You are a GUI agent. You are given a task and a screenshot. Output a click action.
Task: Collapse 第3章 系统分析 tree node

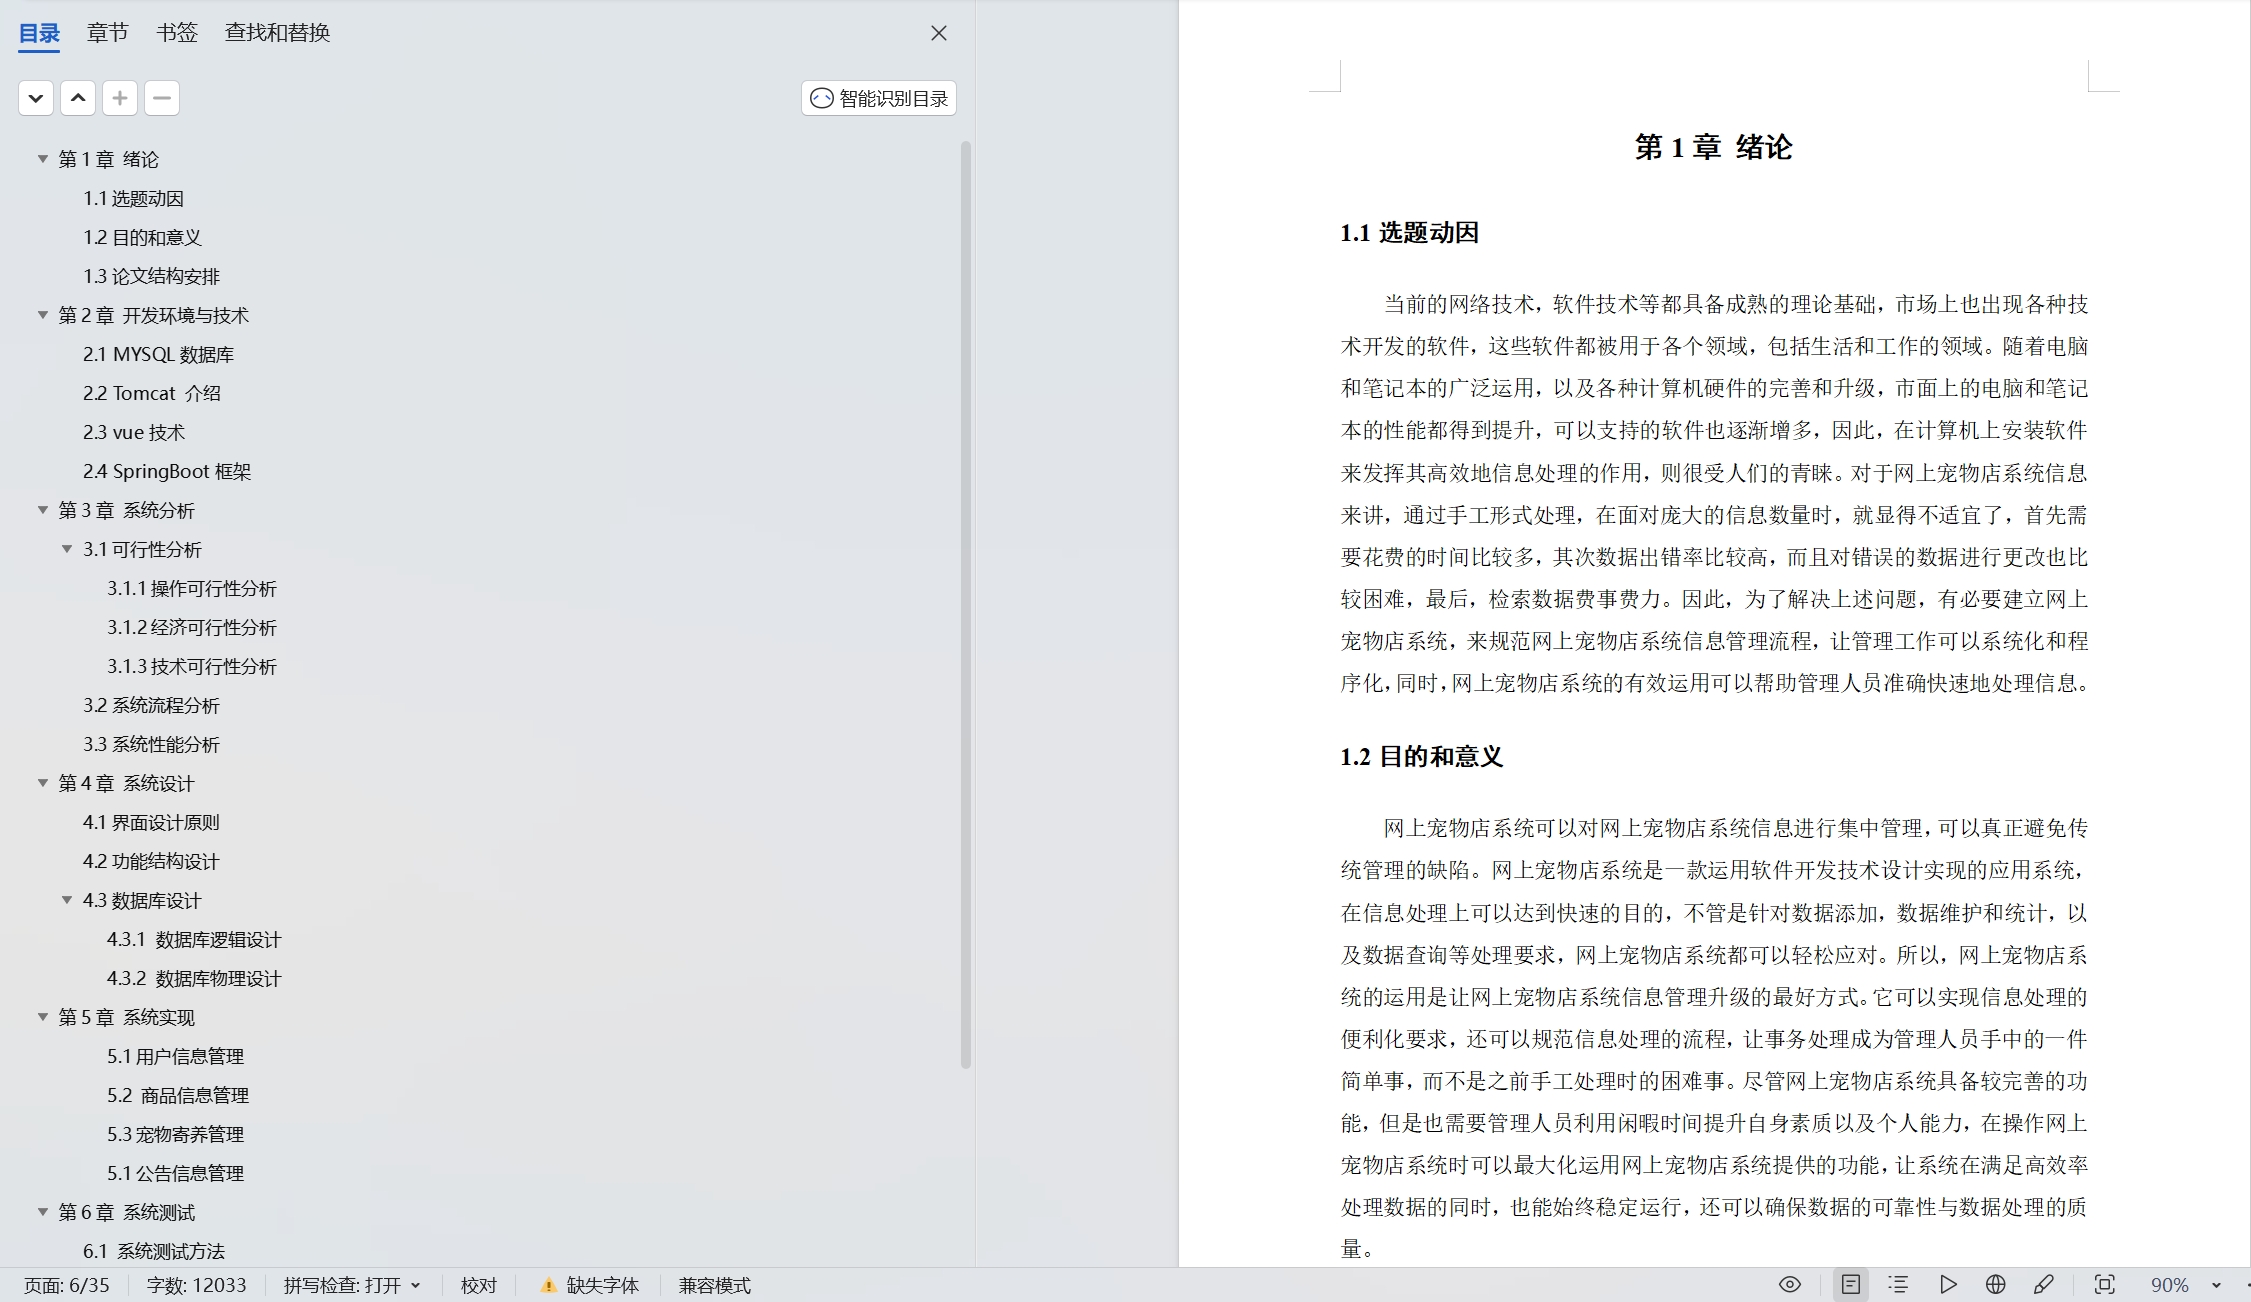point(43,510)
